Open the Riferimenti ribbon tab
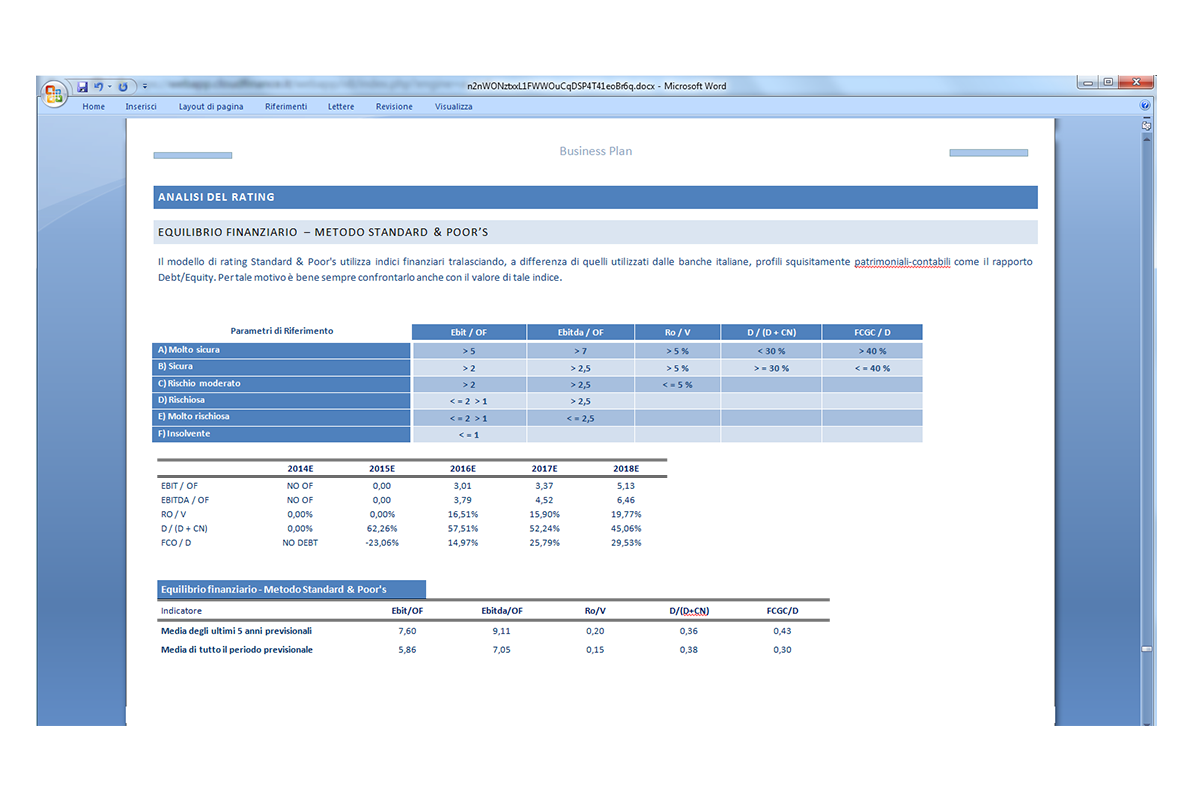1193x800 pixels. point(286,107)
